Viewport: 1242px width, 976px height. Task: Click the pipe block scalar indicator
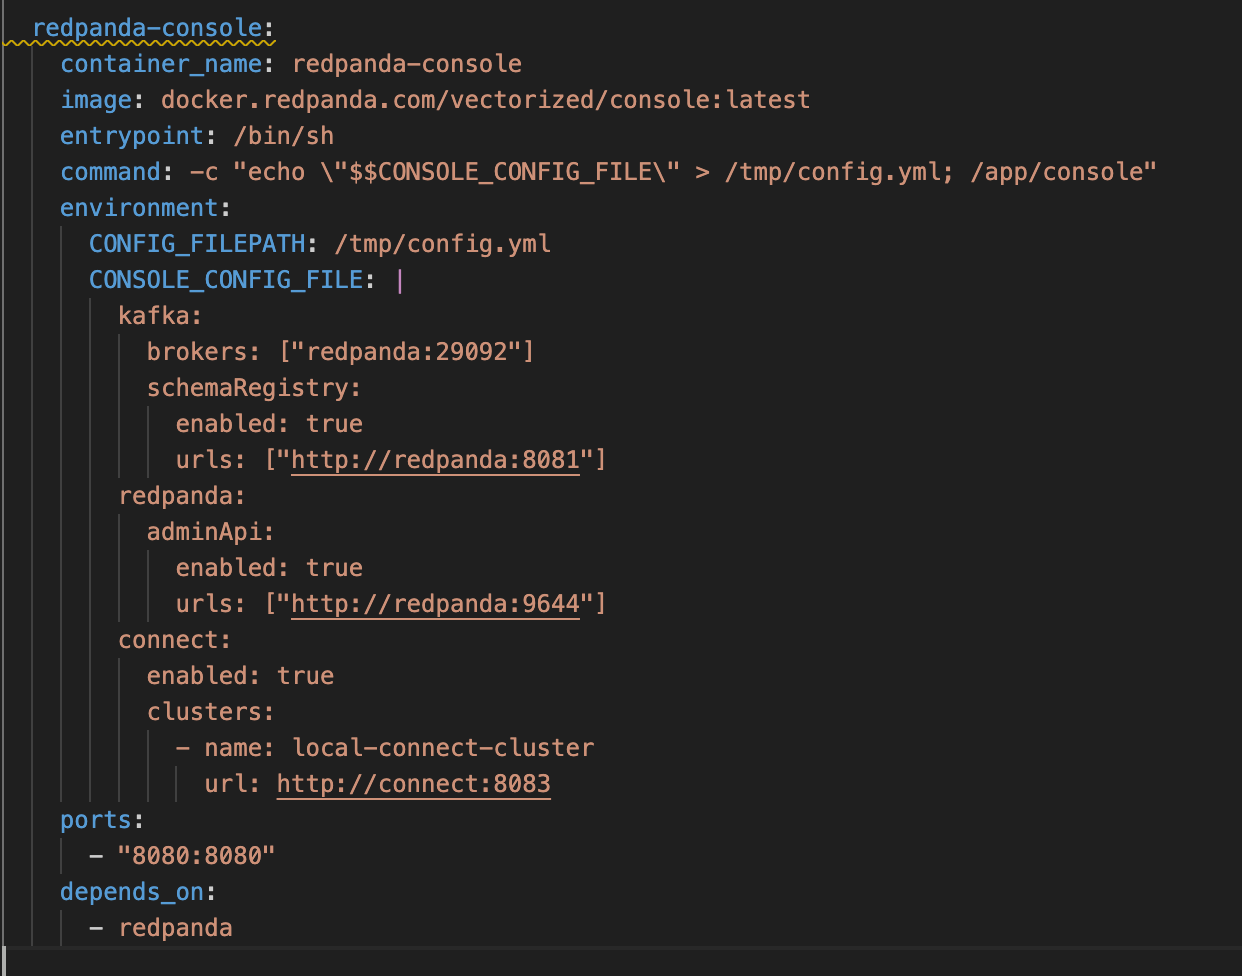pyautogui.click(x=399, y=280)
